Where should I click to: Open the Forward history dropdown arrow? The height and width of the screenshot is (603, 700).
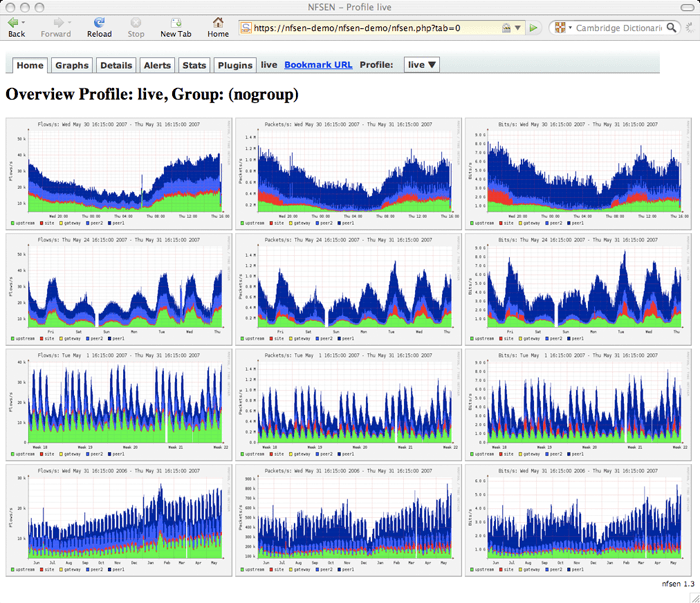(69, 22)
